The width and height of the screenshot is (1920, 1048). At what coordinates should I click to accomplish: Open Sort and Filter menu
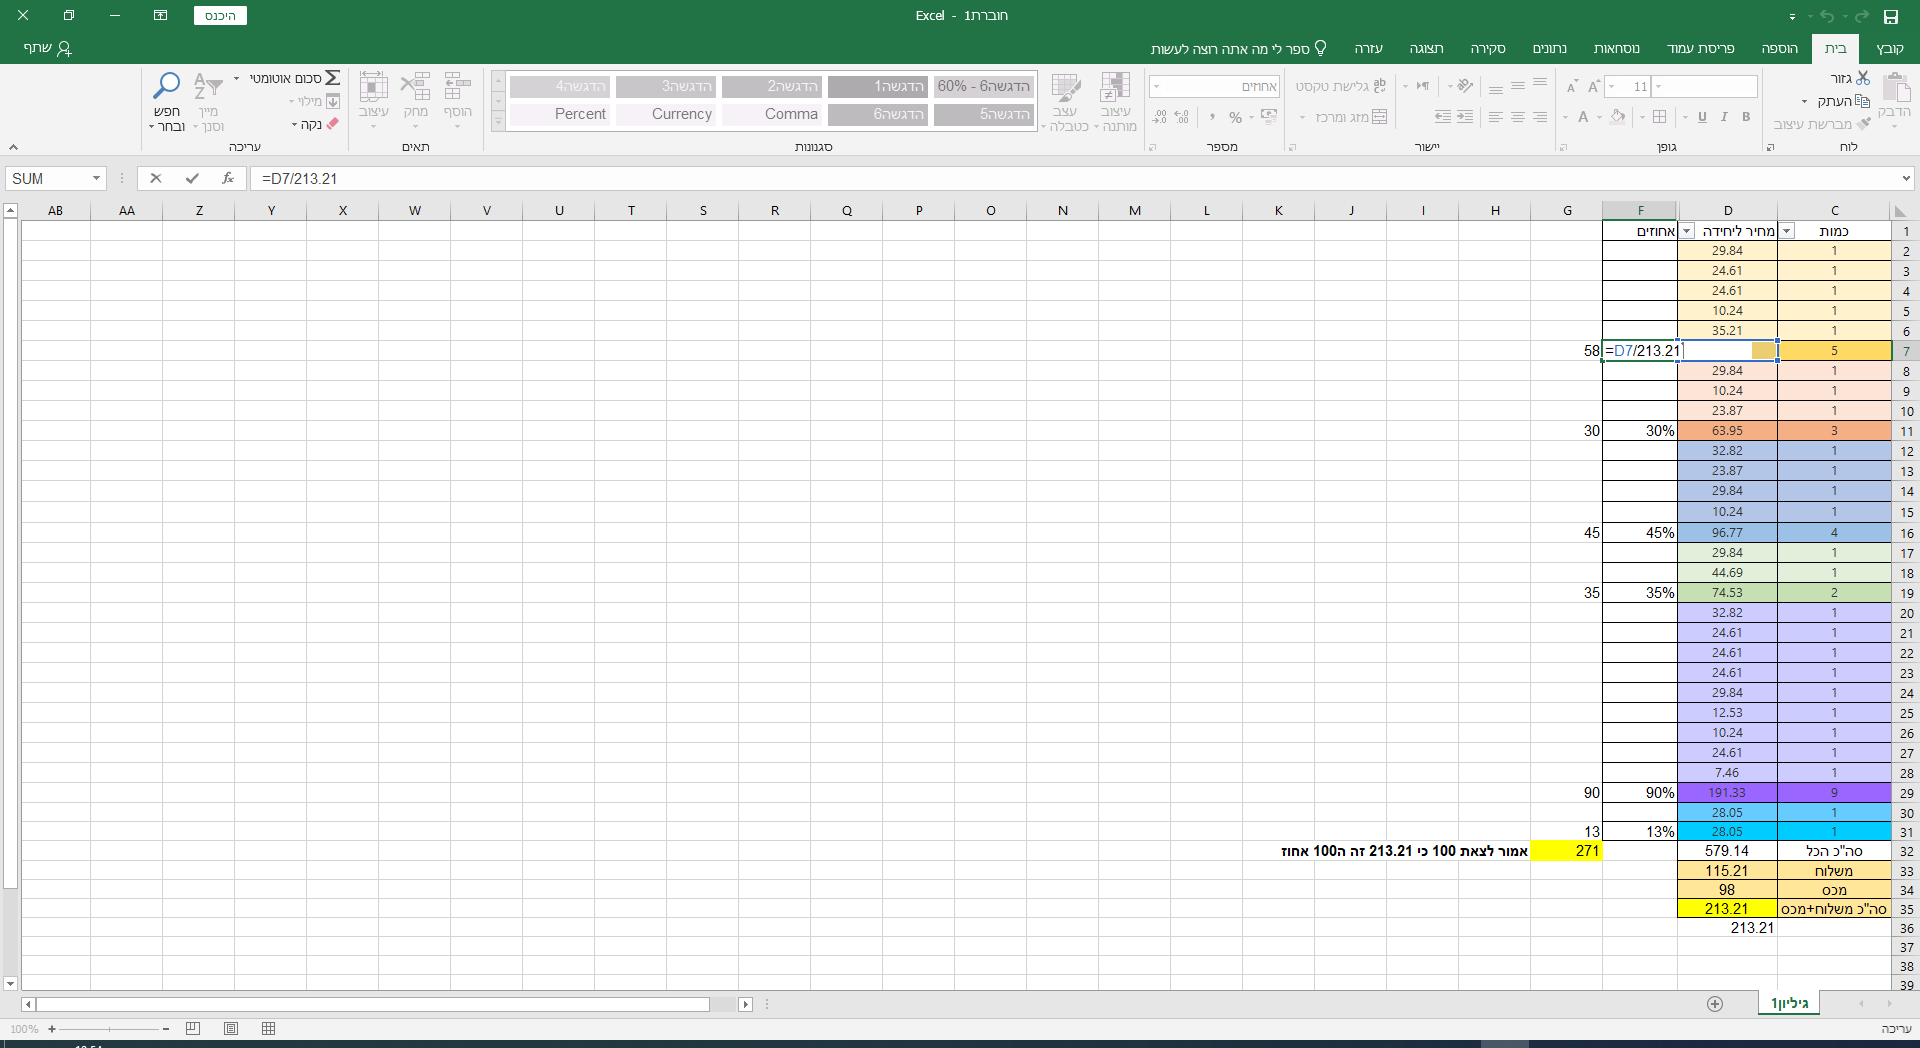(x=208, y=100)
